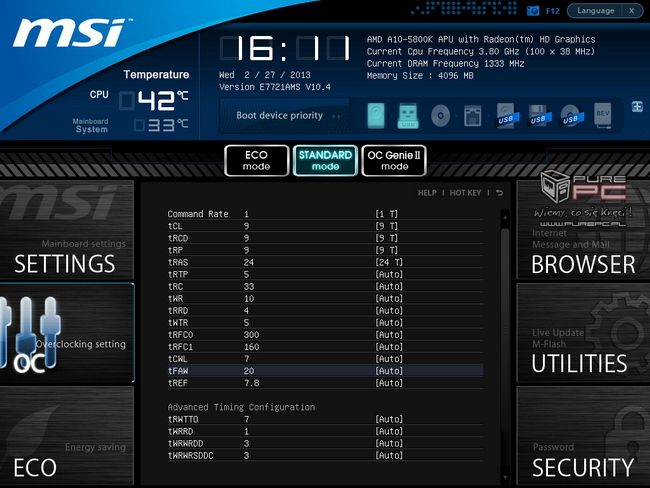Click the HELP link
The height and width of the screenshot is (488, 650).
point(427,193)
